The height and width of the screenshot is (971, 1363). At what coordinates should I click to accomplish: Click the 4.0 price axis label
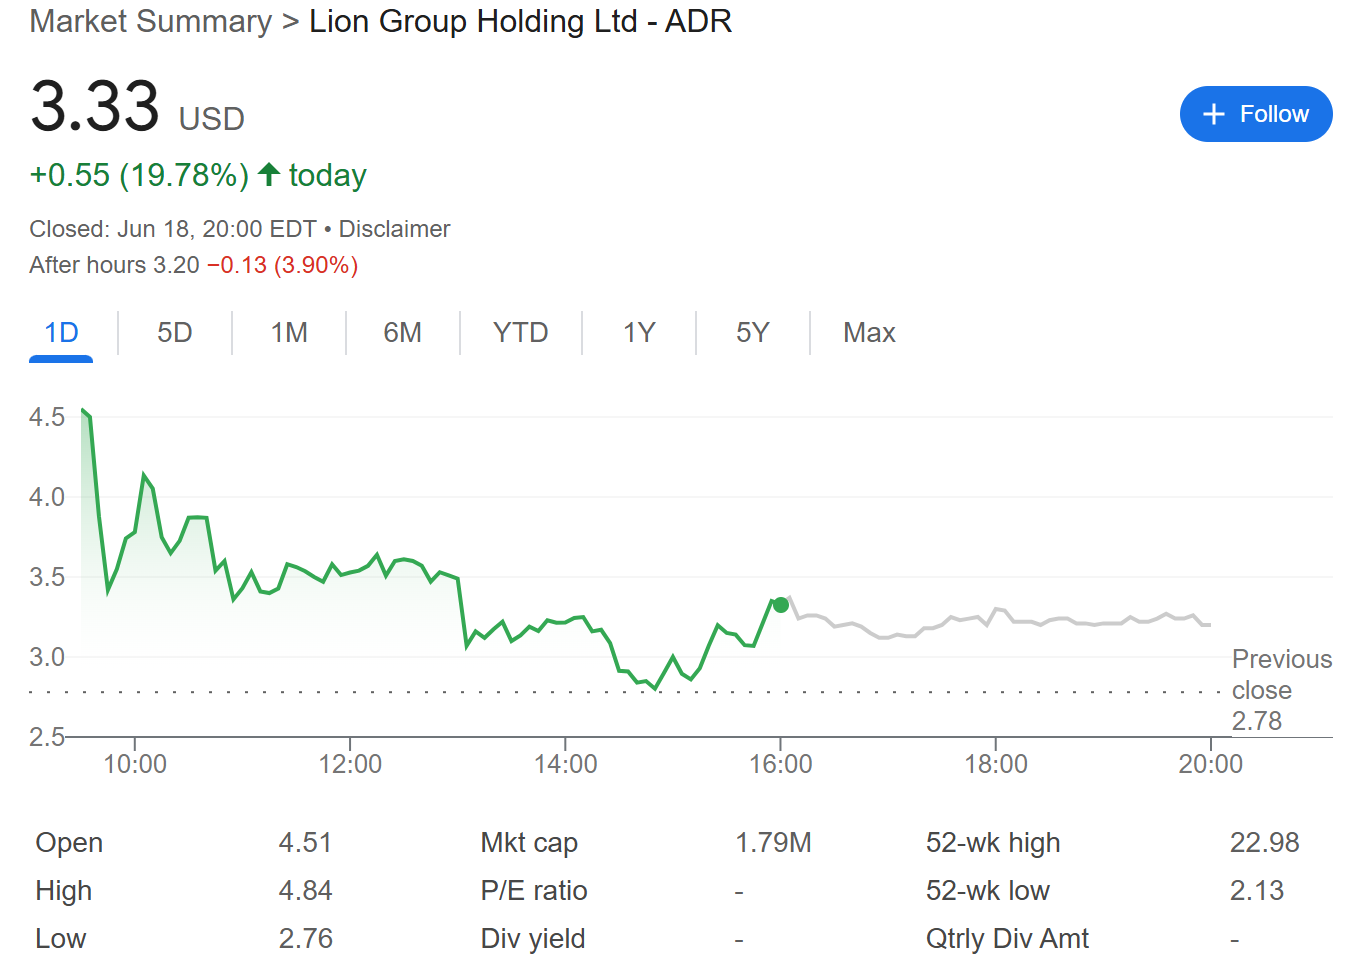click(x=47, y=497)
